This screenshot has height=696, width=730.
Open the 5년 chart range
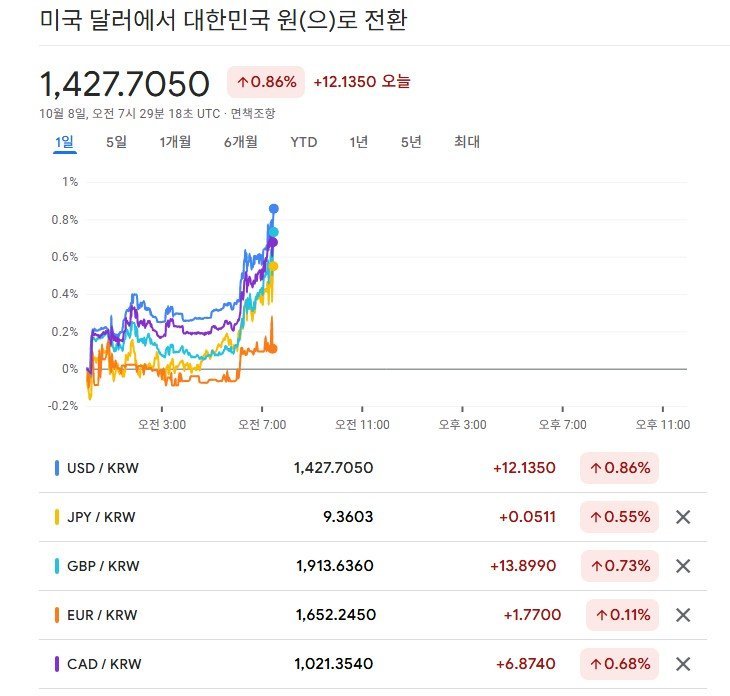[x=411, y=142]
